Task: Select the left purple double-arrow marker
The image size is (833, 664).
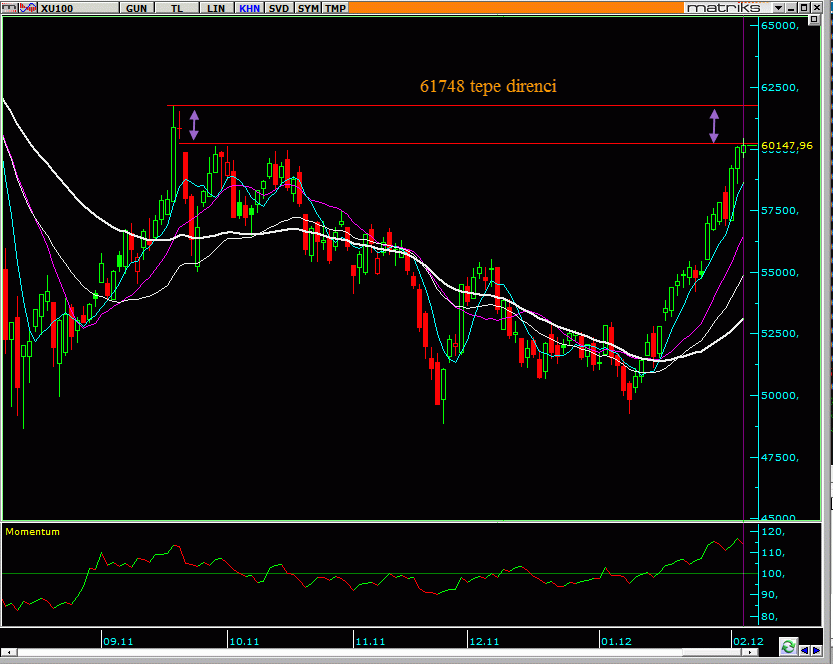Action: (x=194, y=124)
